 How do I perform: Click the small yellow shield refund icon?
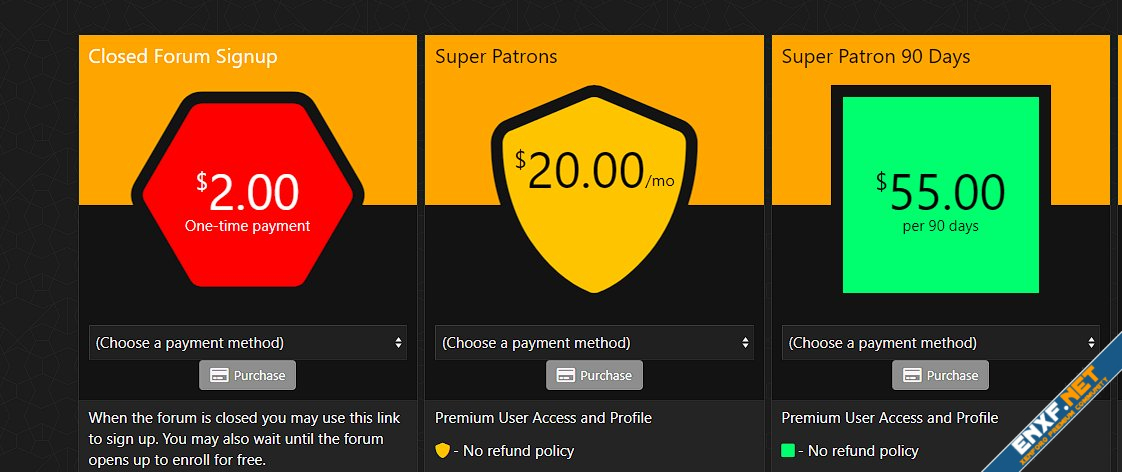(443, 451)
